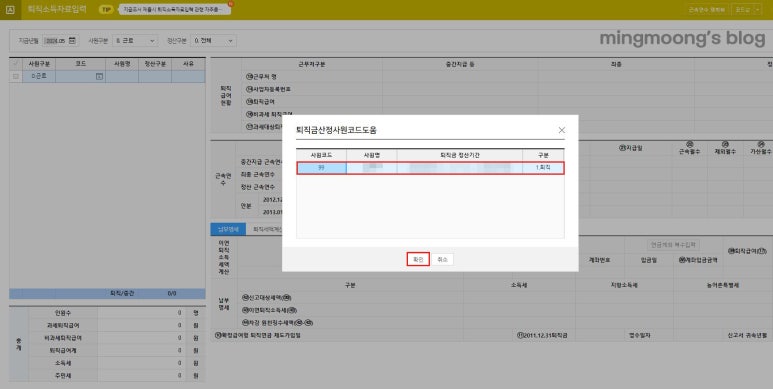
Task: Switch to the 퇴직세액계산 tab
Action: point(267,229)
